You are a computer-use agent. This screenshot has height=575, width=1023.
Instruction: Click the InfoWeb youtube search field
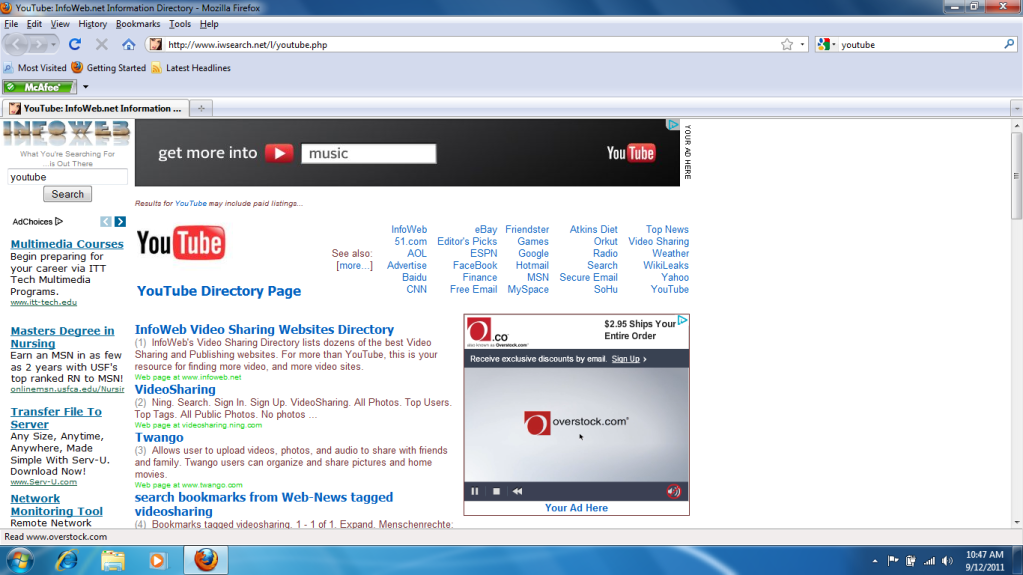coord(67,177)
